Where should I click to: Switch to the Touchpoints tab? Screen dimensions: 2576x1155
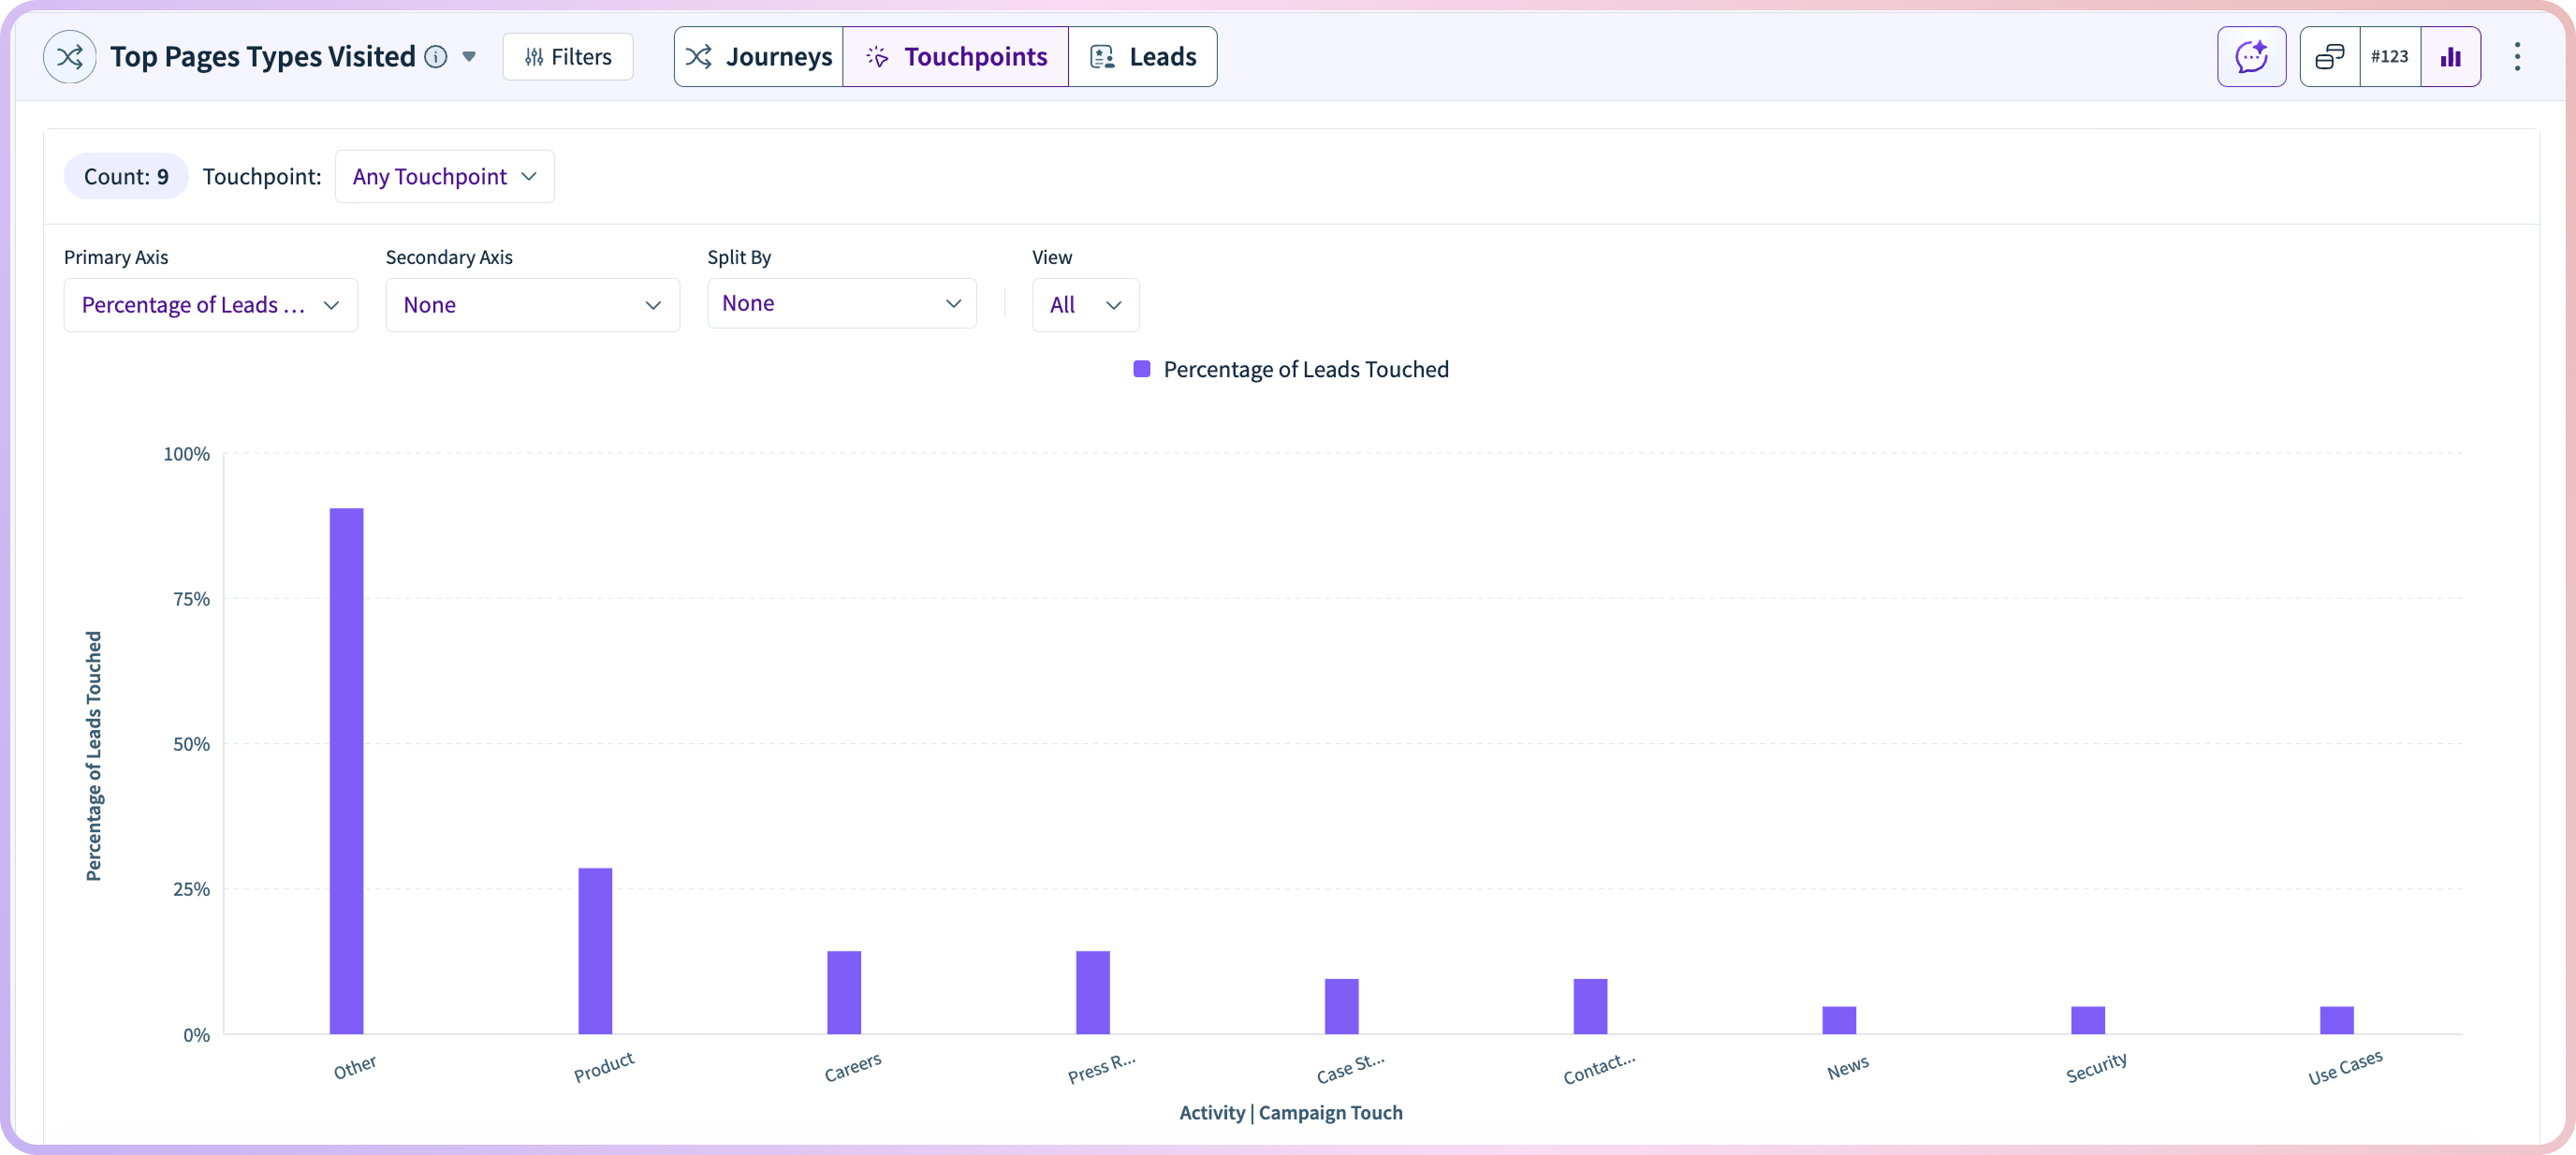click(956, 57)
